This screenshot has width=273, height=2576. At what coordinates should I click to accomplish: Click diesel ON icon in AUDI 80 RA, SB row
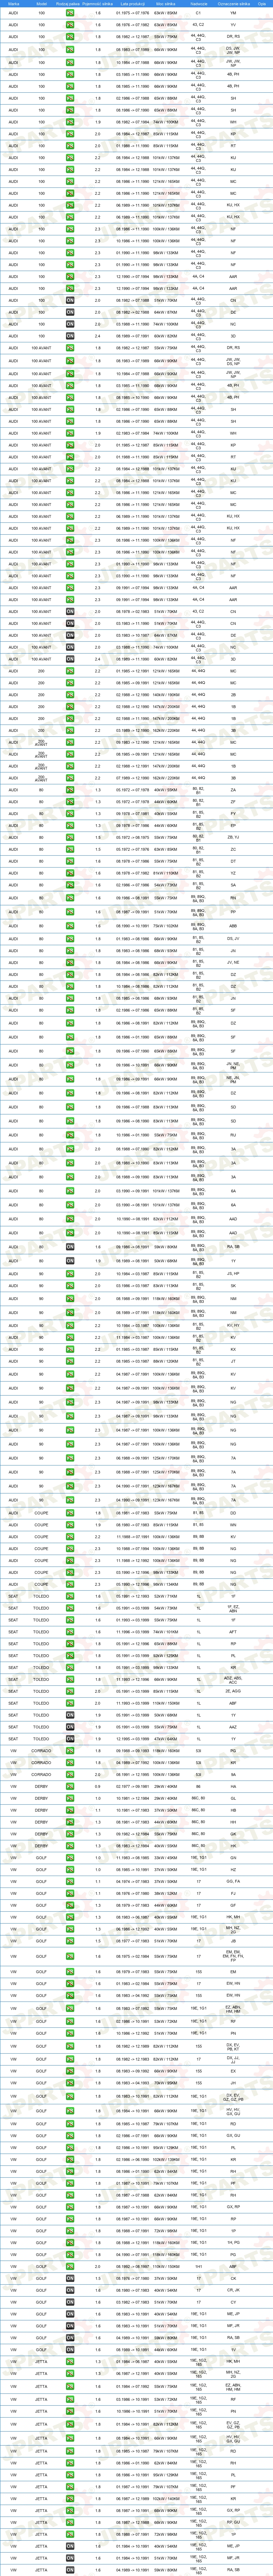pos(70,1247)
